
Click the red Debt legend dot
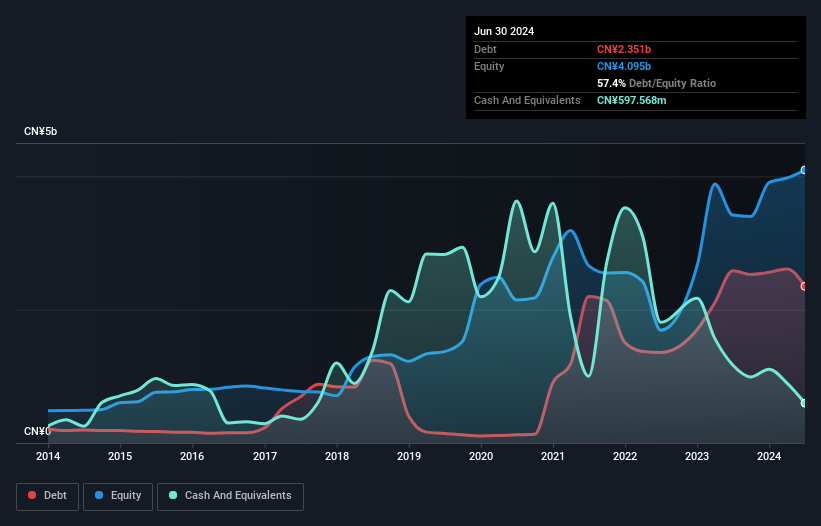pyautogui.click(x=32, y=495)
